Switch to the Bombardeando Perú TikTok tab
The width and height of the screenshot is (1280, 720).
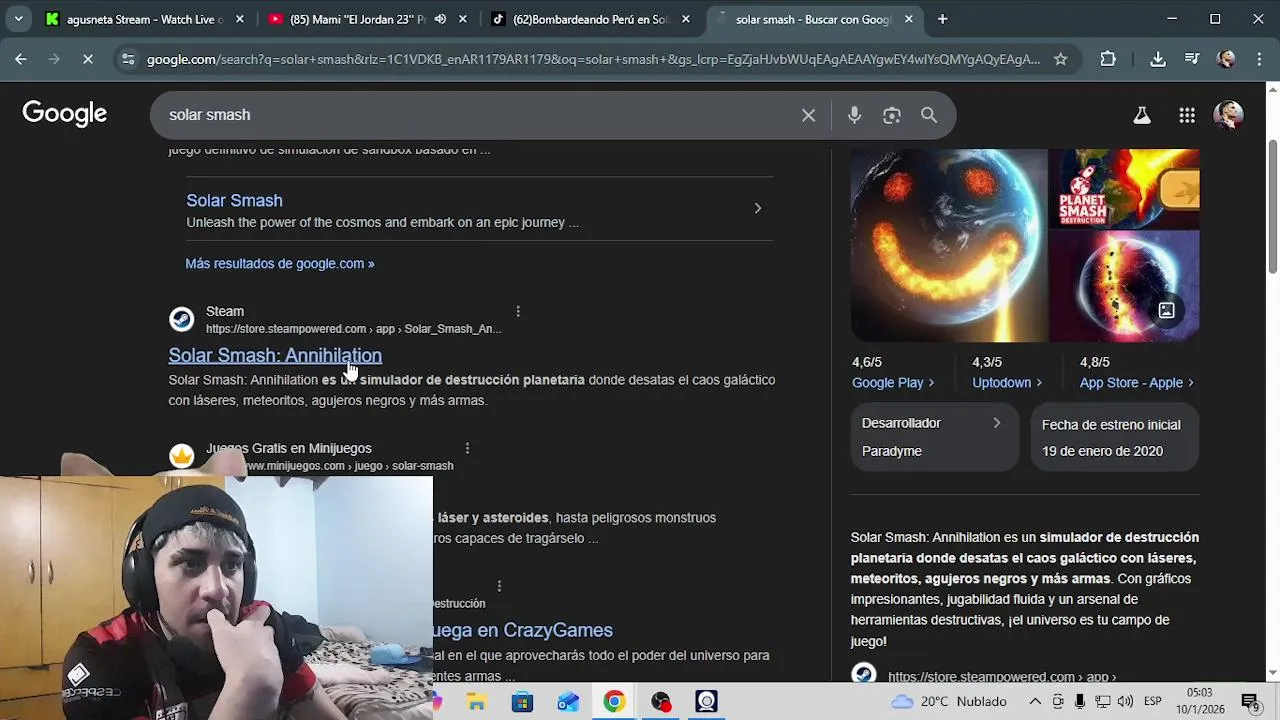coord(590,19)
